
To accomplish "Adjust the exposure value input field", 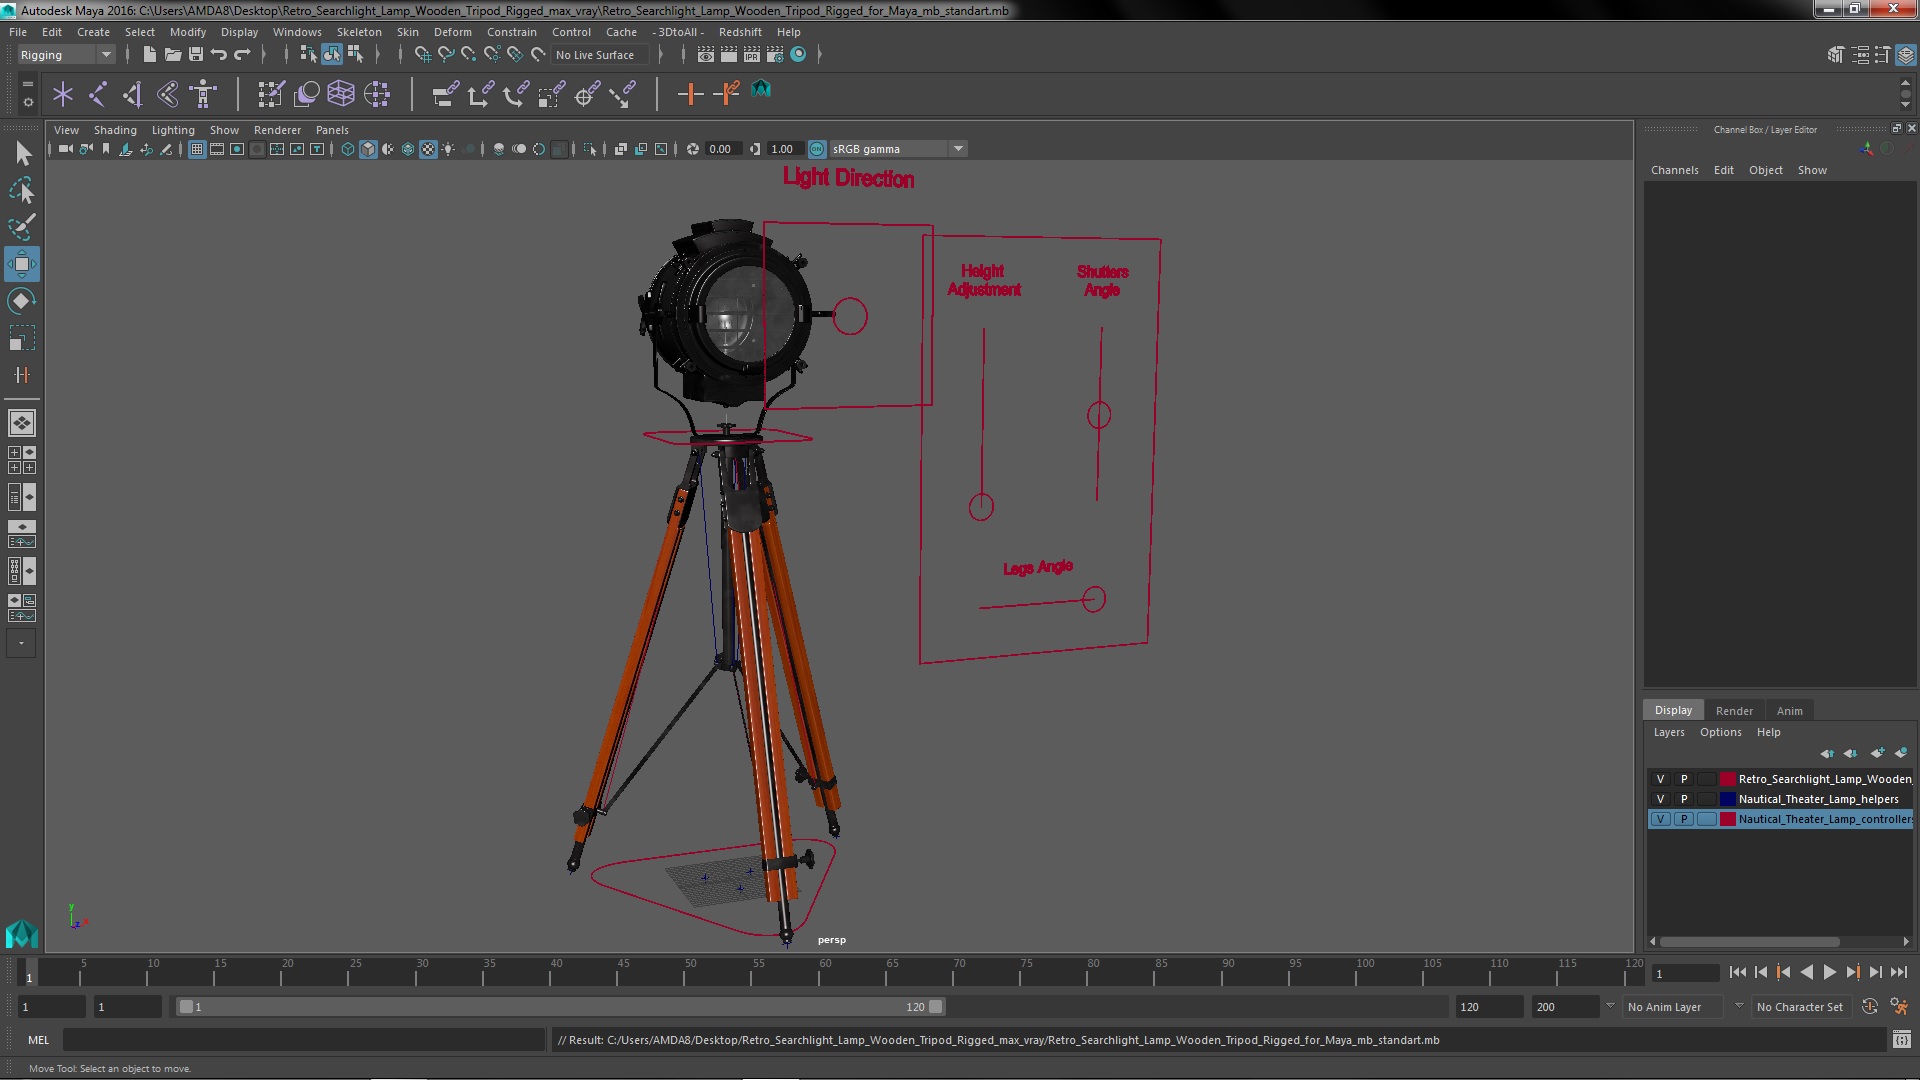I will (x=723, y=148).
